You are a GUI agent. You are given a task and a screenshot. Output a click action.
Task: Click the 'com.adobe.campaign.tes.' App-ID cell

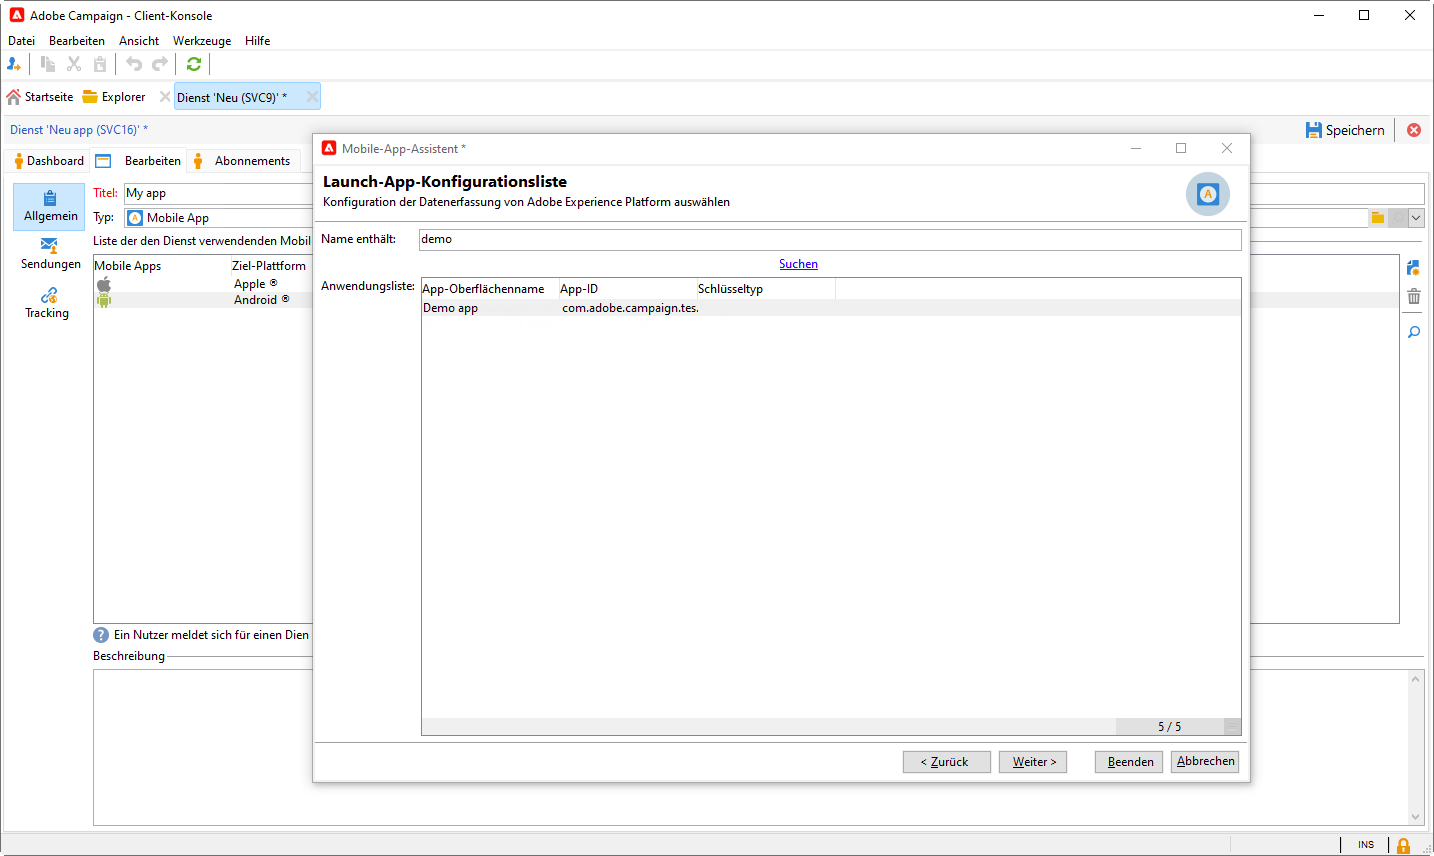click(630, 308)
